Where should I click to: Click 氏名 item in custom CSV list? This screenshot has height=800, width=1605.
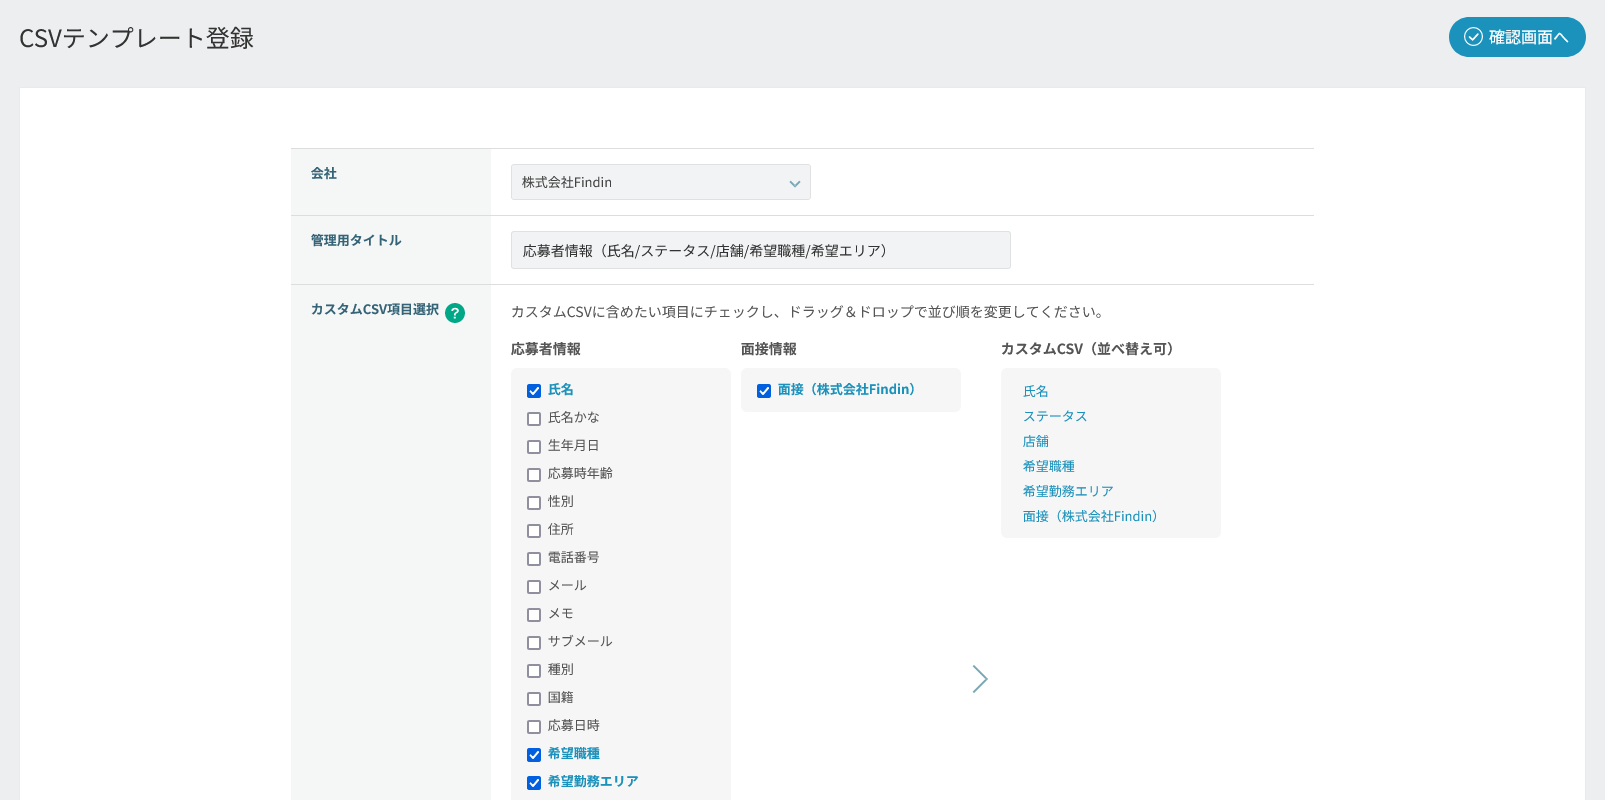[1035, 391]
